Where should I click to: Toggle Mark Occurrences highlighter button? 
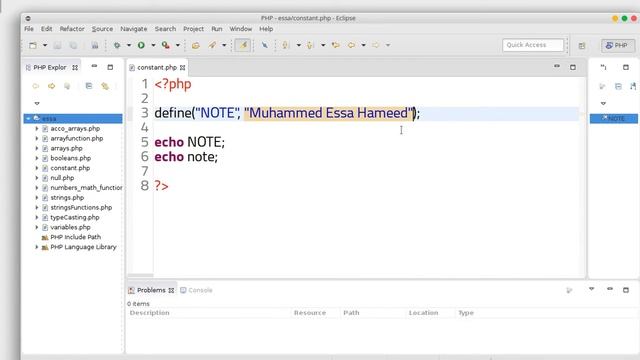click(243, 45)
